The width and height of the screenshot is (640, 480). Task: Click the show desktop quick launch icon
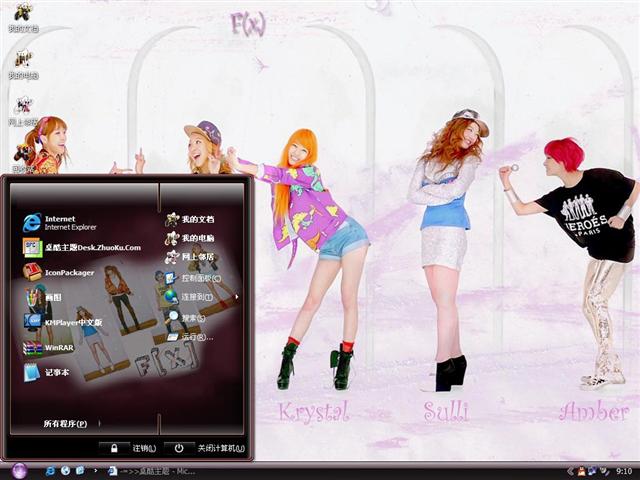[80, 471]
